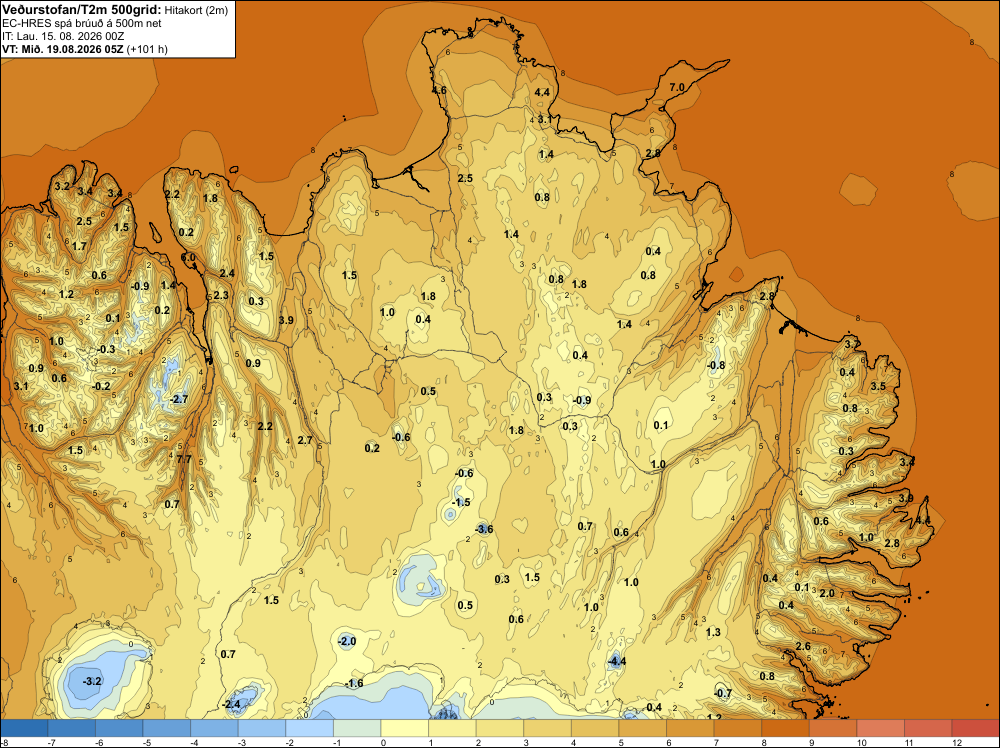Pick the legend swatch between -1 and 0

coord(357,728)
